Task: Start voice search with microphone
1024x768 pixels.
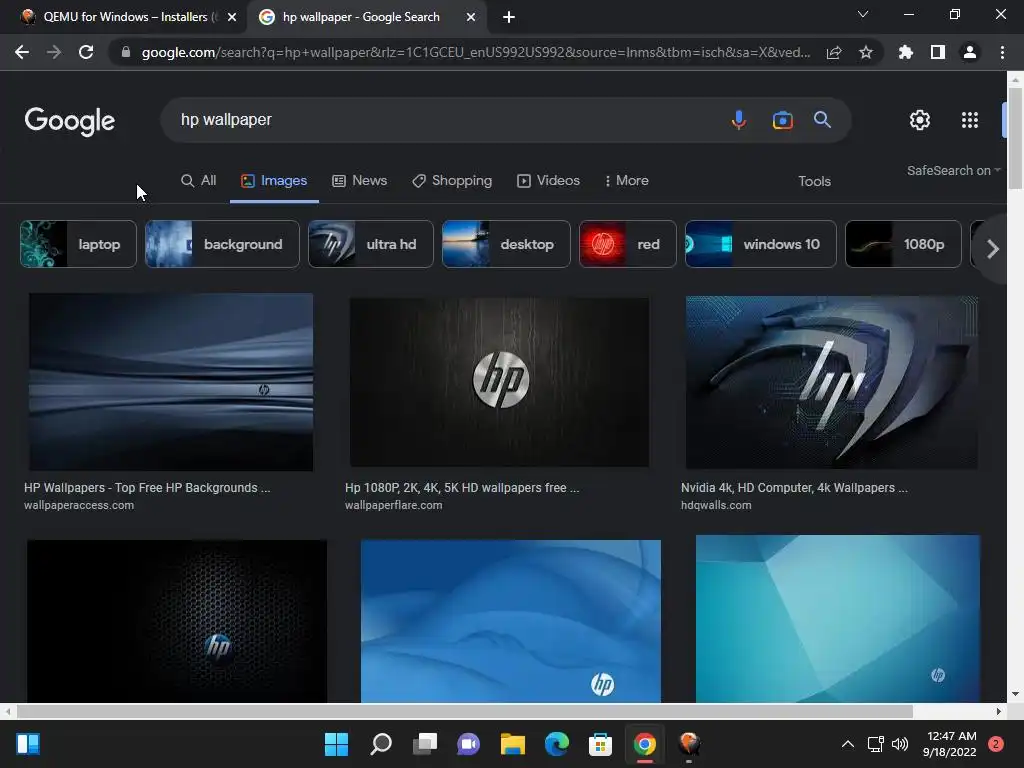Action: (739, 120)
